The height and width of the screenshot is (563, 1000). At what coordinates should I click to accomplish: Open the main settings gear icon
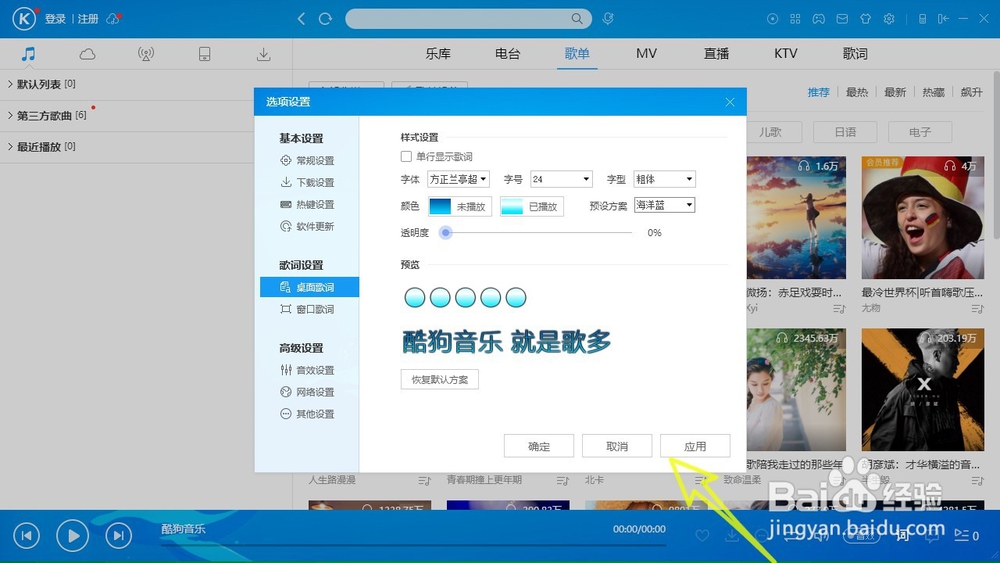click(x=889, y=19)
